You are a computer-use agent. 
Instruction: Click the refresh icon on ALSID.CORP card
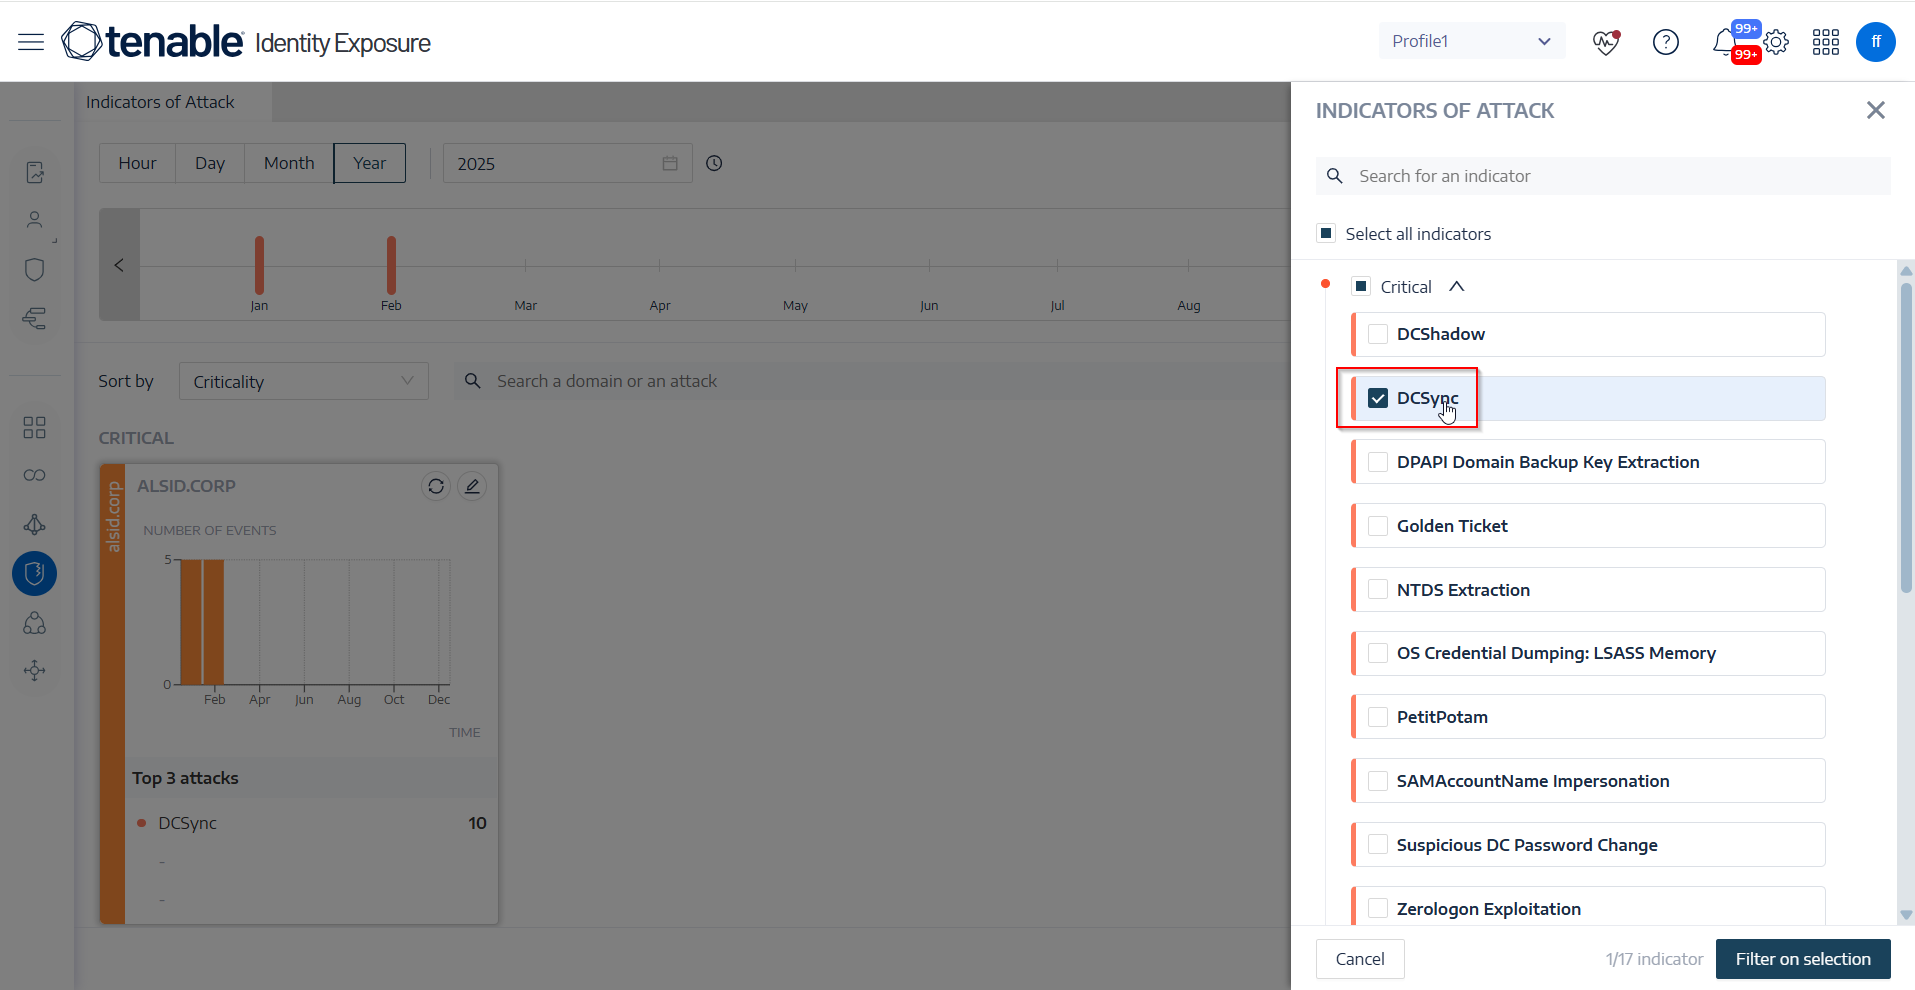pyautogui.click(x=436, y=486)
